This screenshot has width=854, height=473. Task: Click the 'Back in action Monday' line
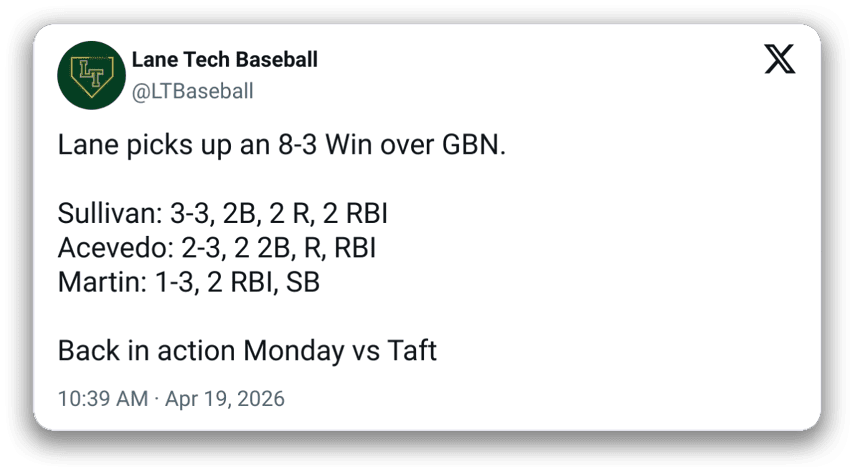click(x=247, y=351)
